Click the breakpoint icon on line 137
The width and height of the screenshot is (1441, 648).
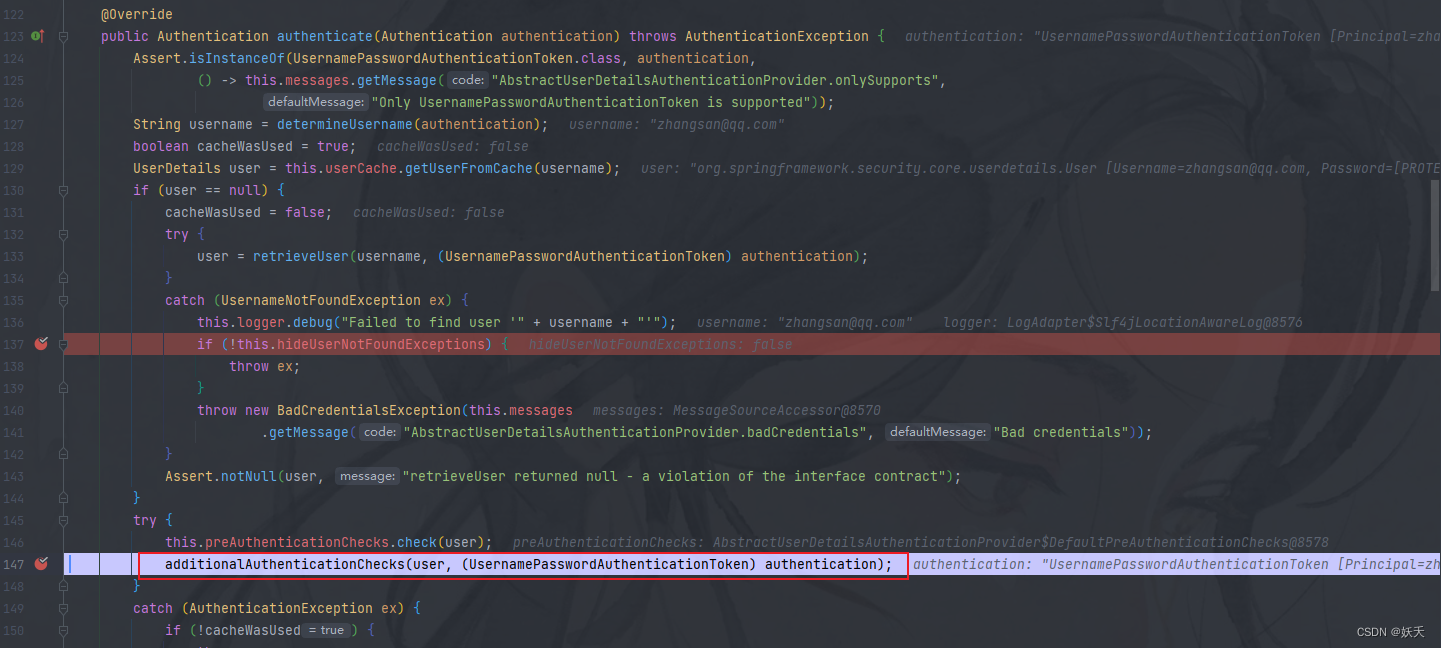pyautogui.click(x=40, y=343)
